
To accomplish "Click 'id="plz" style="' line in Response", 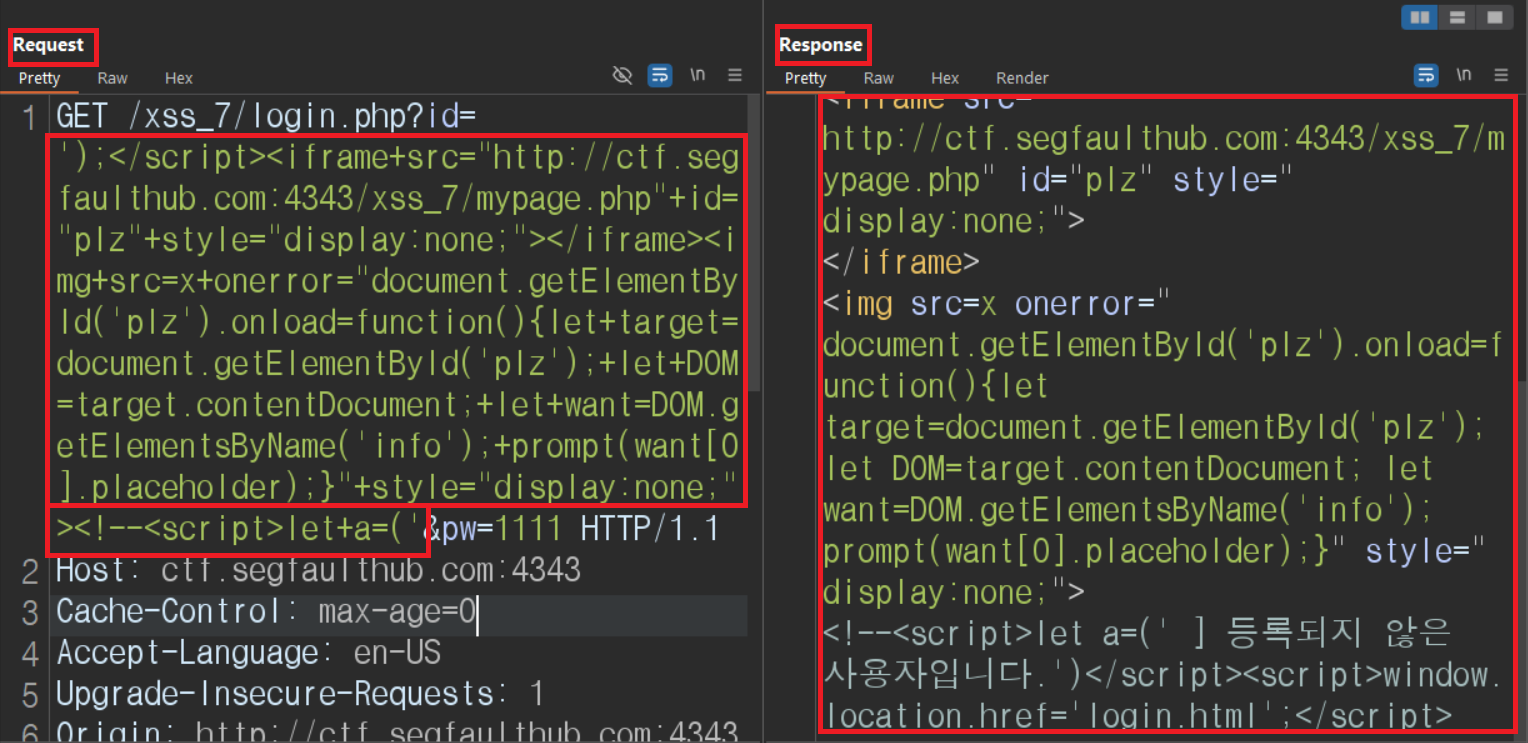I will 1157,180.
